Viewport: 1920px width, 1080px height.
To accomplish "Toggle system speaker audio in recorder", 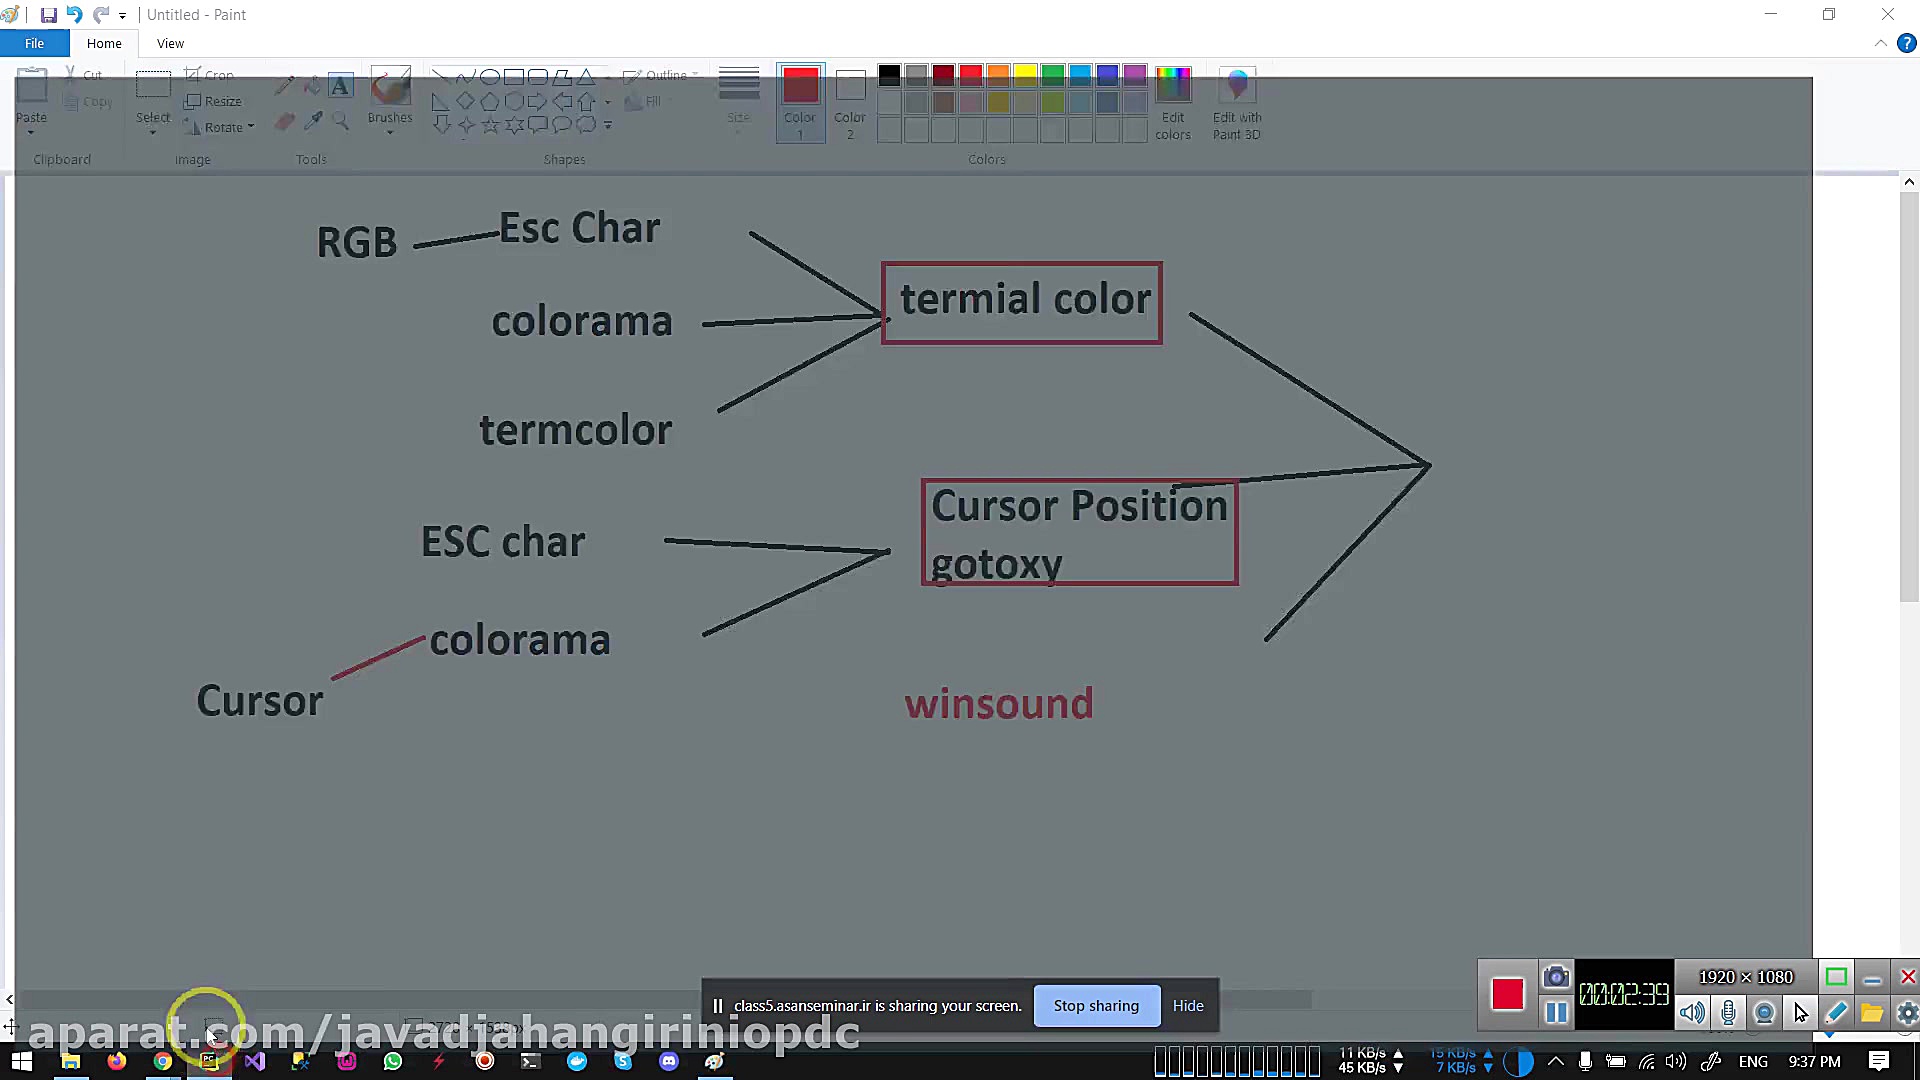I will (1692, 1013).
